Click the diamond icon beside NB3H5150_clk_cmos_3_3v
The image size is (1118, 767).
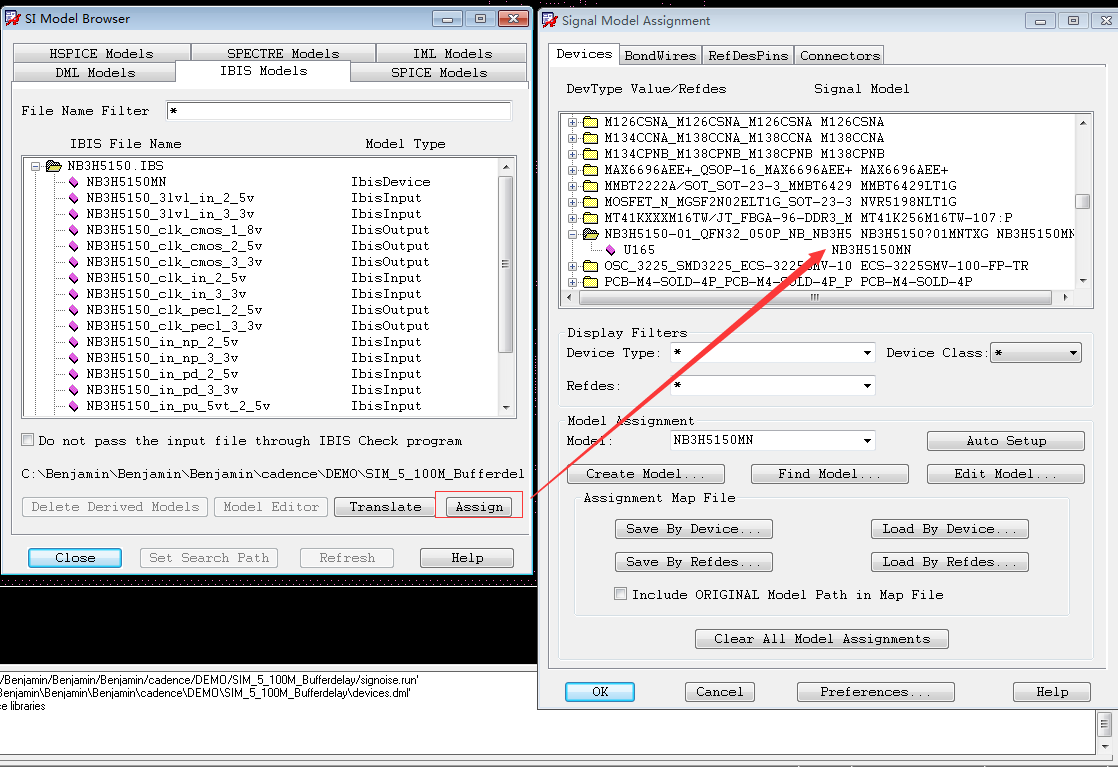click(73, 262)
